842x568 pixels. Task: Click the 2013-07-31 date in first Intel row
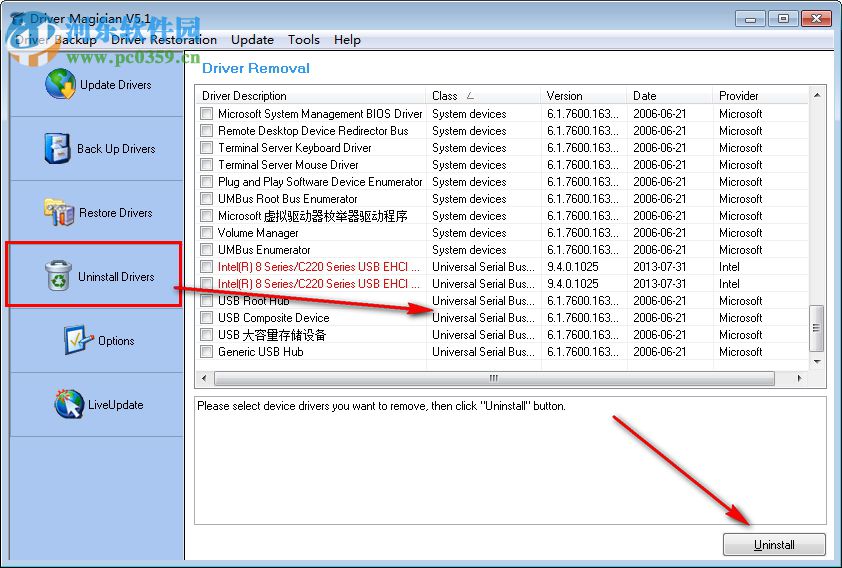coord(659,267)
